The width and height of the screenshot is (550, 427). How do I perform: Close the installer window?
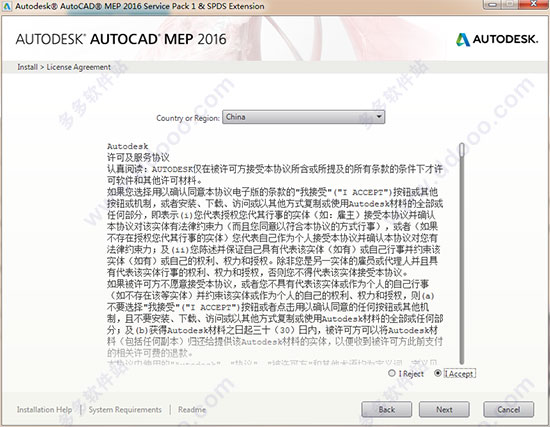(x=534, y=5)
